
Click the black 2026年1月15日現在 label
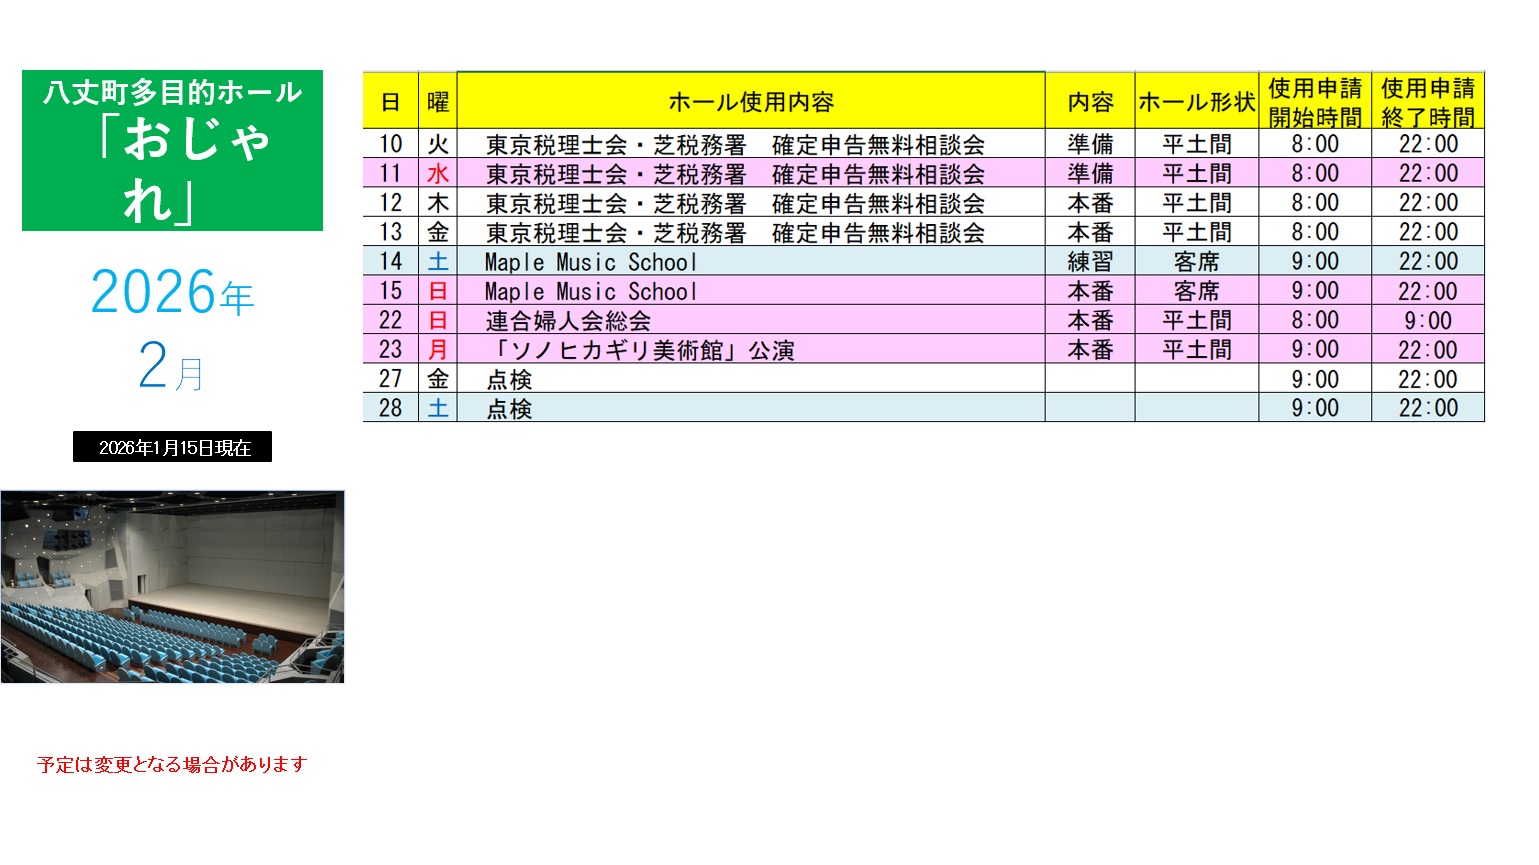coord(172,448)
